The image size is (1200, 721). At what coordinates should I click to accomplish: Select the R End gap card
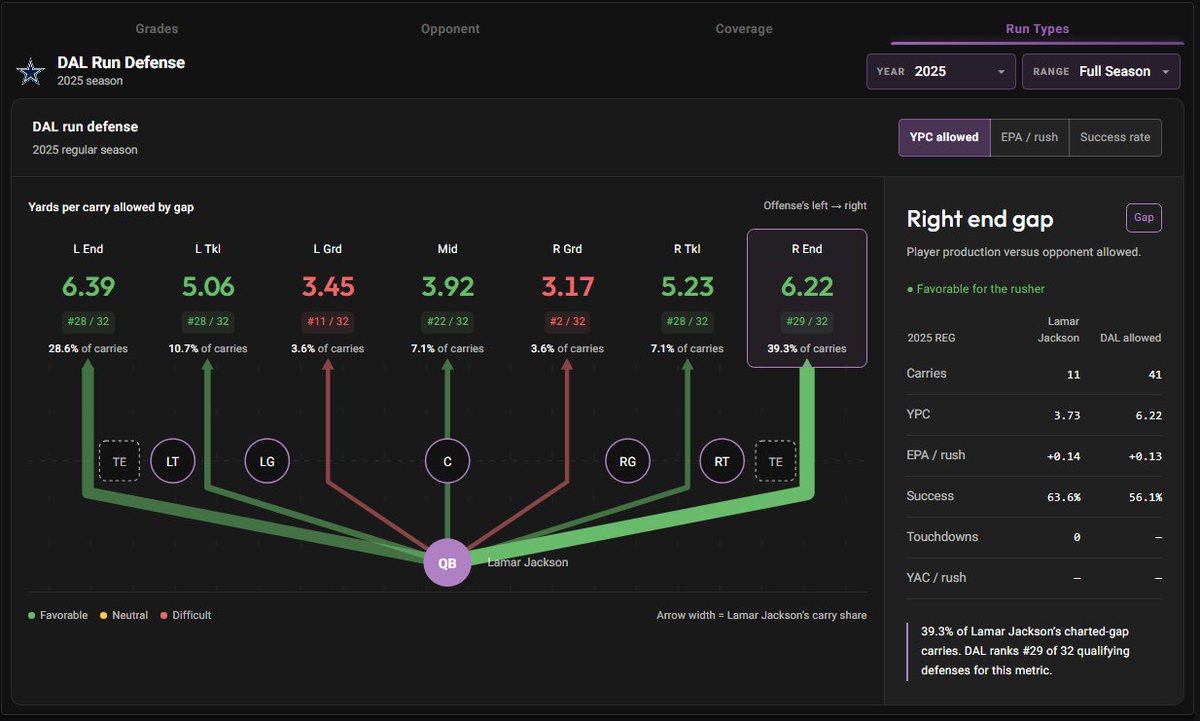pyautogui.click(x=807, y=298)
